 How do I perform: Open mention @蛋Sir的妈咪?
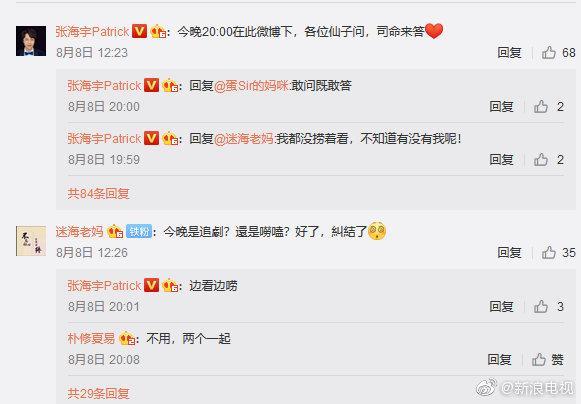click(x=251, y=86)
